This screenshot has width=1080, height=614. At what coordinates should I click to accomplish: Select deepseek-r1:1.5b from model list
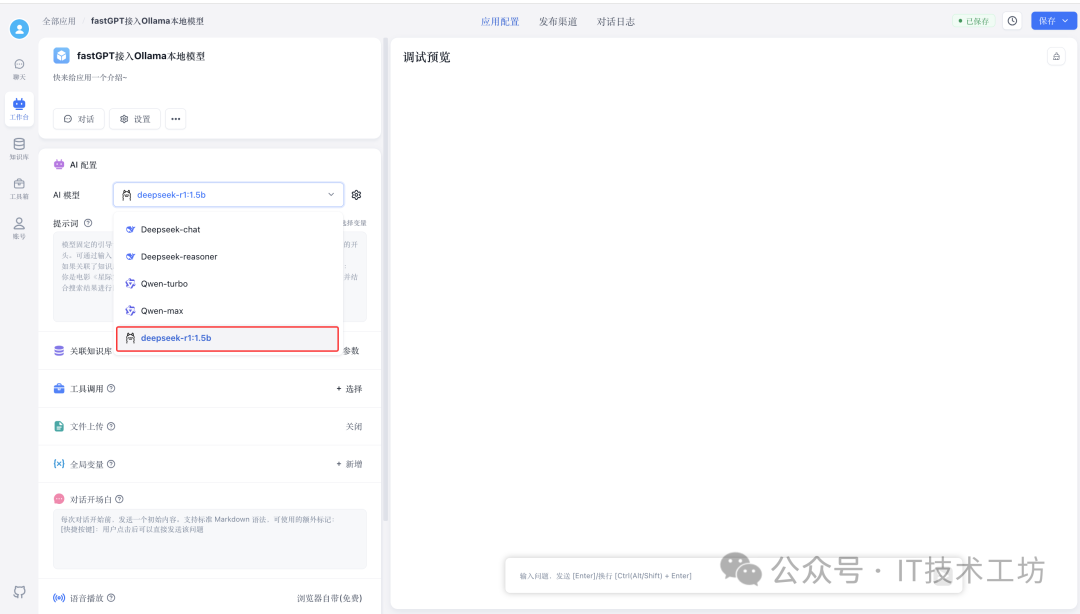(228, 338)
